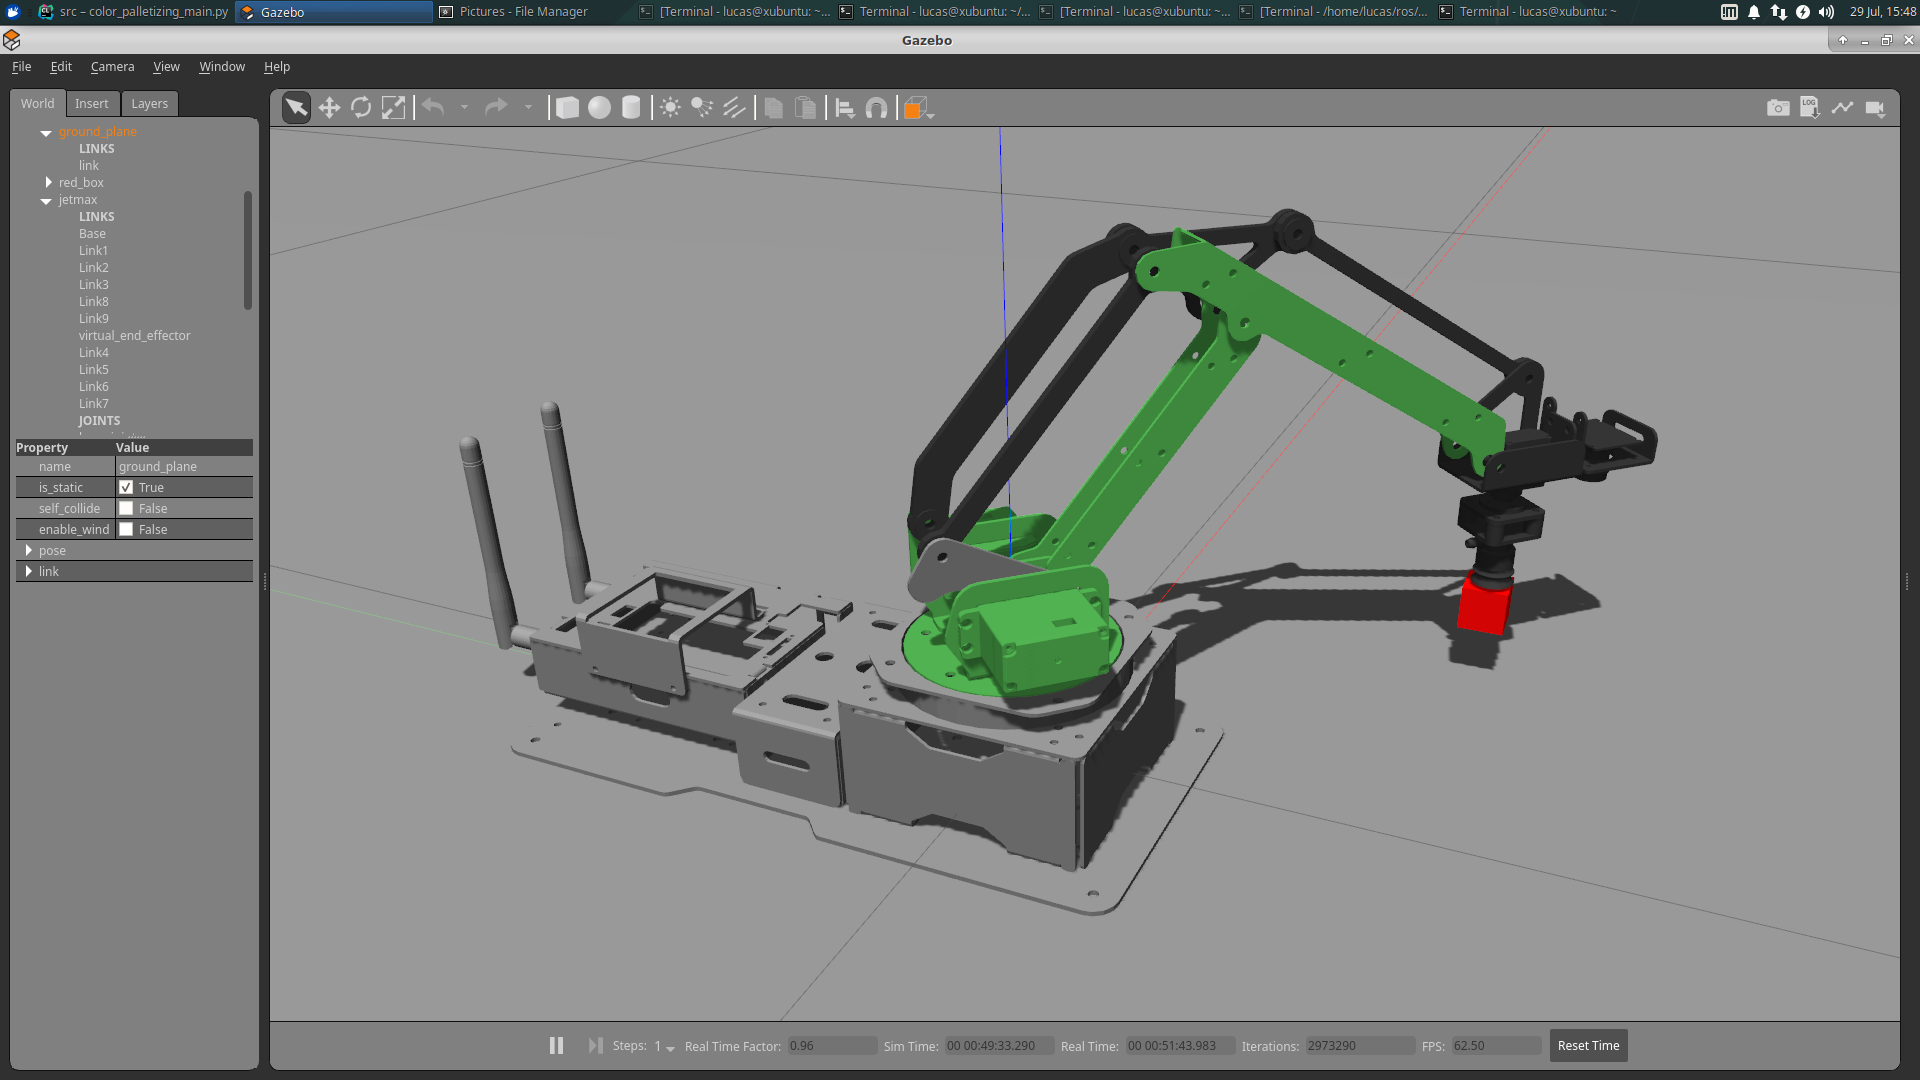Screen dimensions: 1920x1080
Task: Collapse the jetmax tree node
Action: tap(46, 200)
